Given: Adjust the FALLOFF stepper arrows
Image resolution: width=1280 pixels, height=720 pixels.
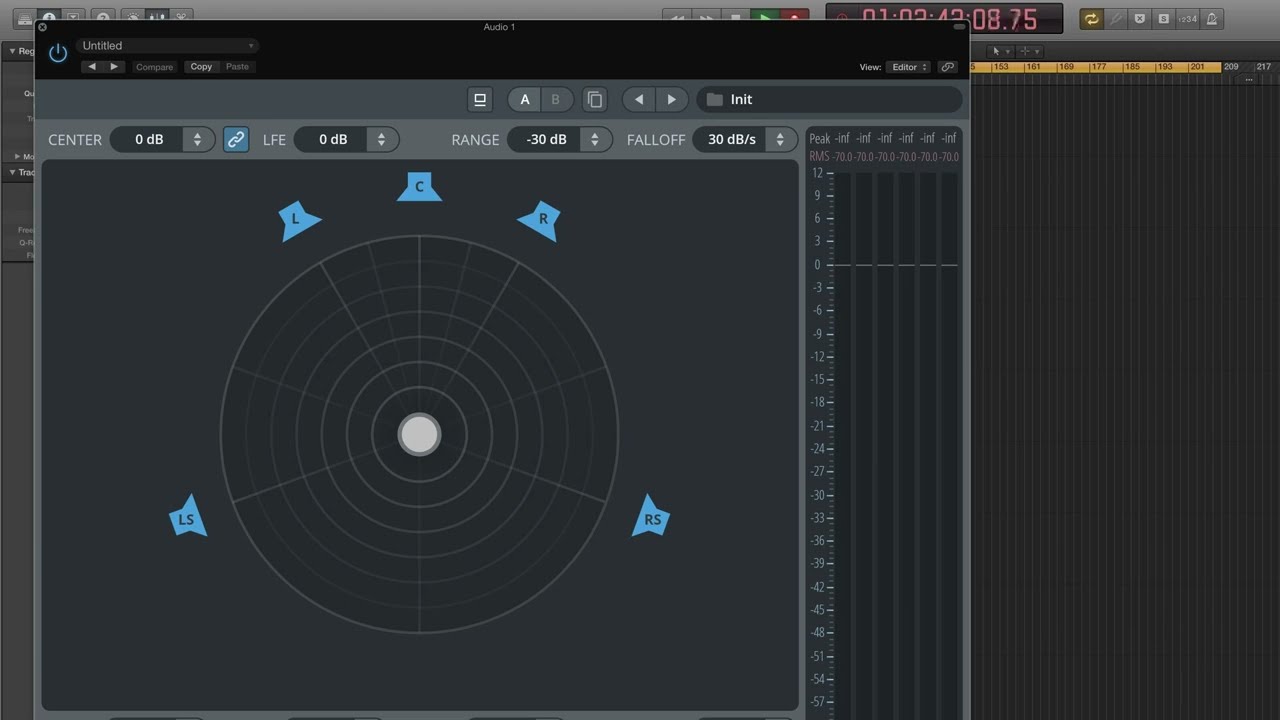Looking at the screenshot, I should tap(780, 140).
